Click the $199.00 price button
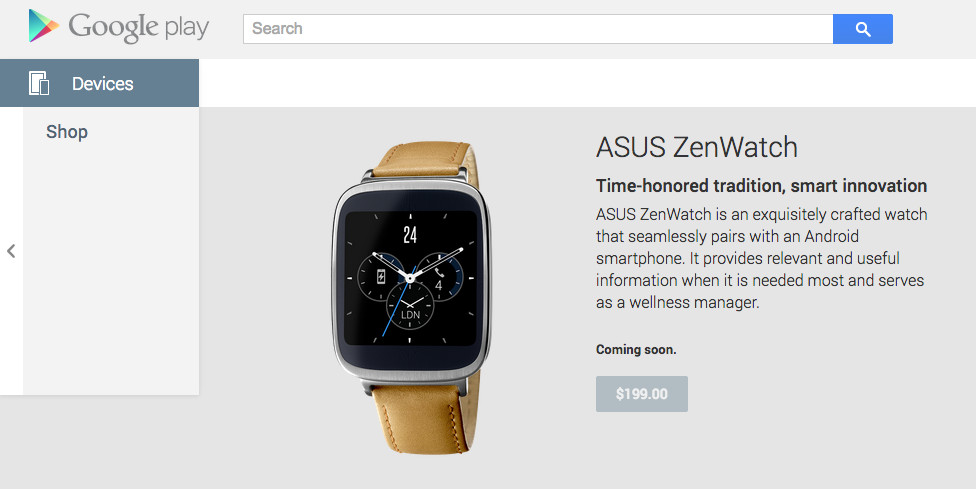This screenshot has height=489, width=976. (x=642, y=394)
